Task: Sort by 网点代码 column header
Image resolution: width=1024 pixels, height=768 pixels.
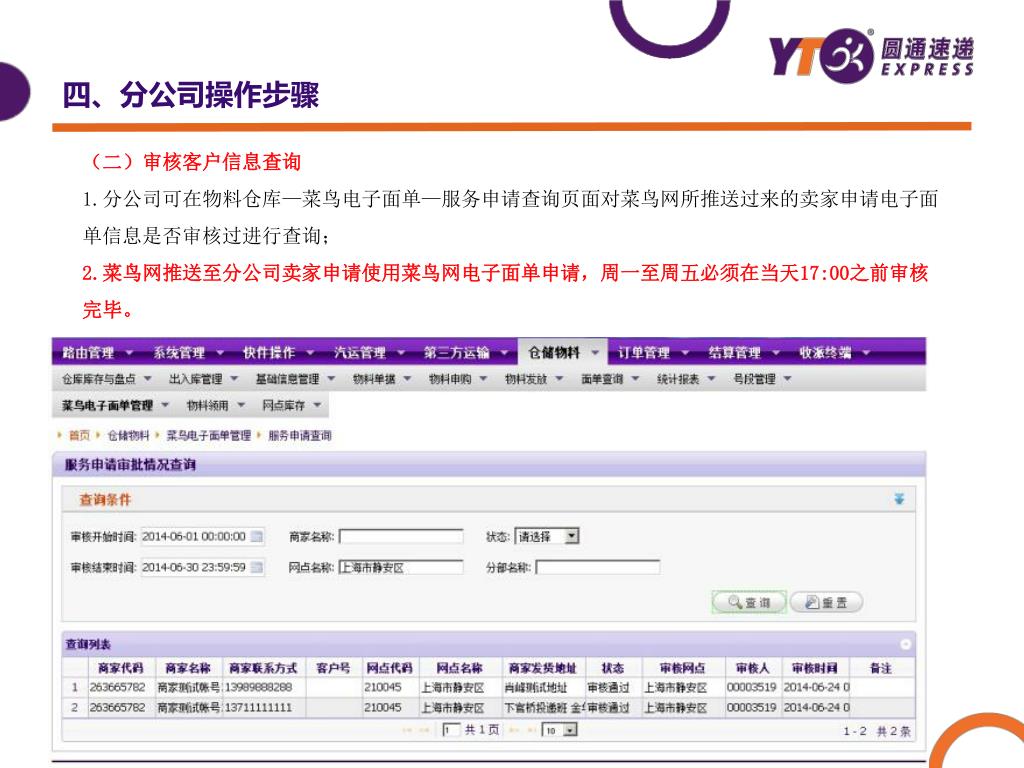Action: click(x=390, y=668)
